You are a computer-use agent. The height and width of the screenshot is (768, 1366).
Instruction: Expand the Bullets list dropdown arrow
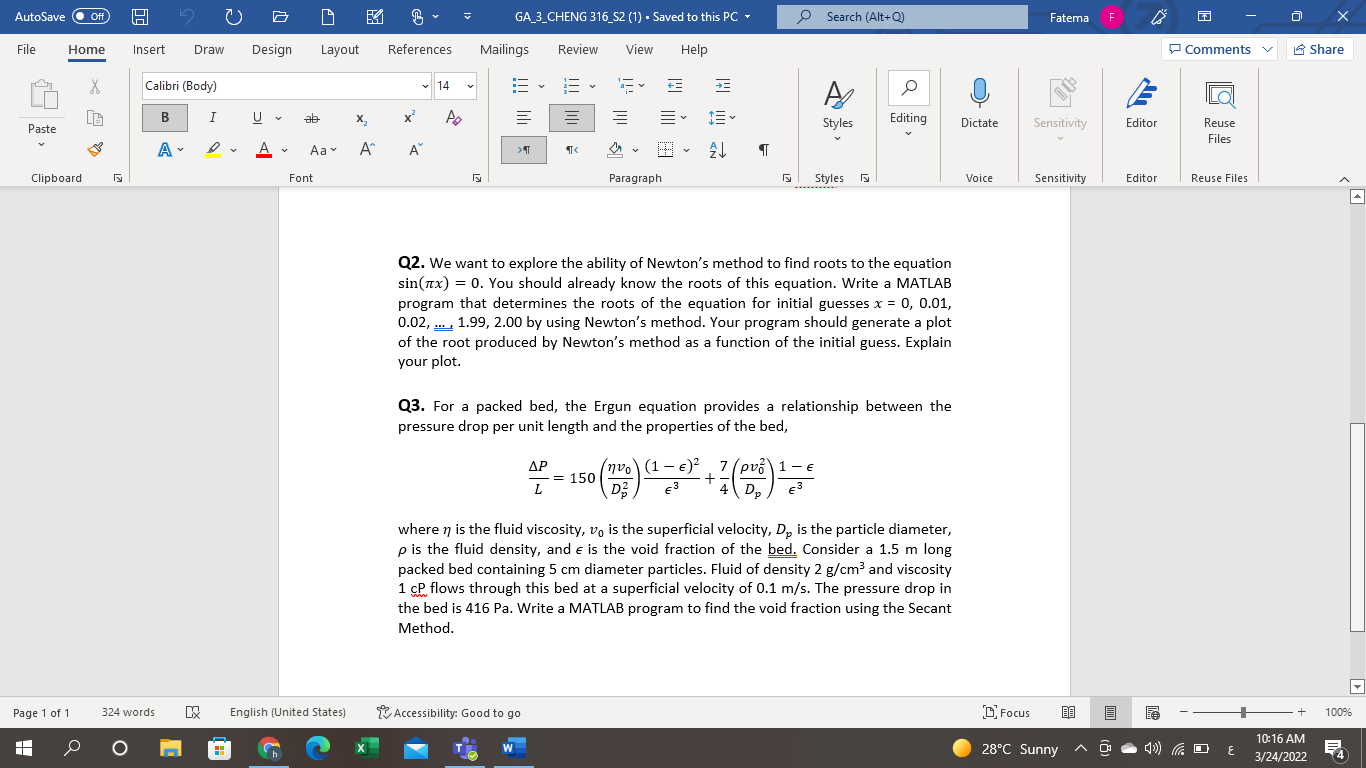point(542,87)
